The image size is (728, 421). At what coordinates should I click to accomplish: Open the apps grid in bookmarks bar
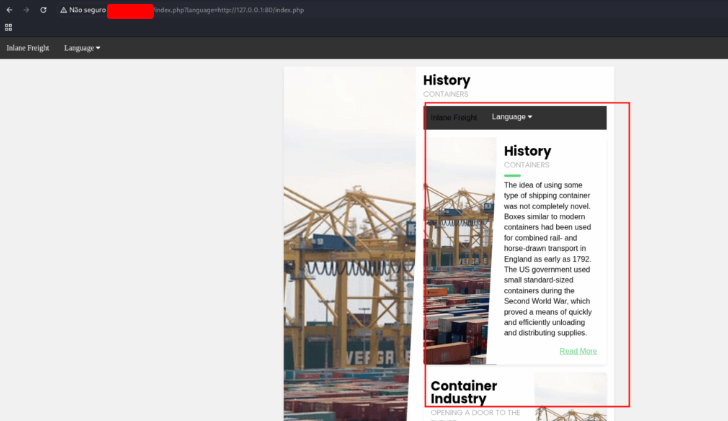pyautogui.click(x=9, y=27)
